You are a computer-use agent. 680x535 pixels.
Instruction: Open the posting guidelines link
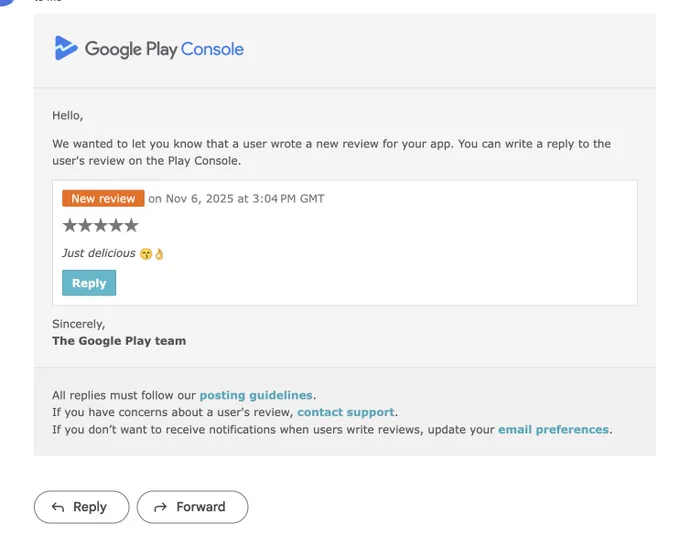click(256, 395)
